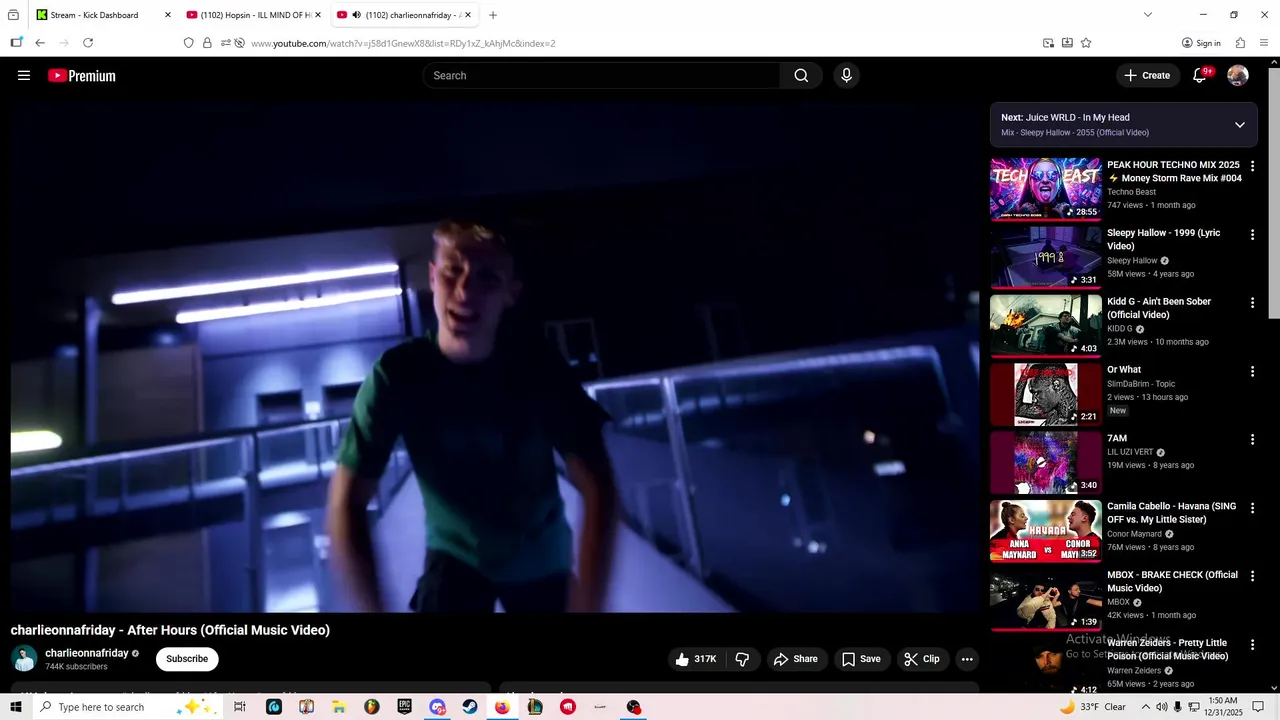The height and width of the screenshot is (720, 1280).
Task: Open Epic Games launcher in the taskbar
Action: pyautogui.click(x=404, y=707)
